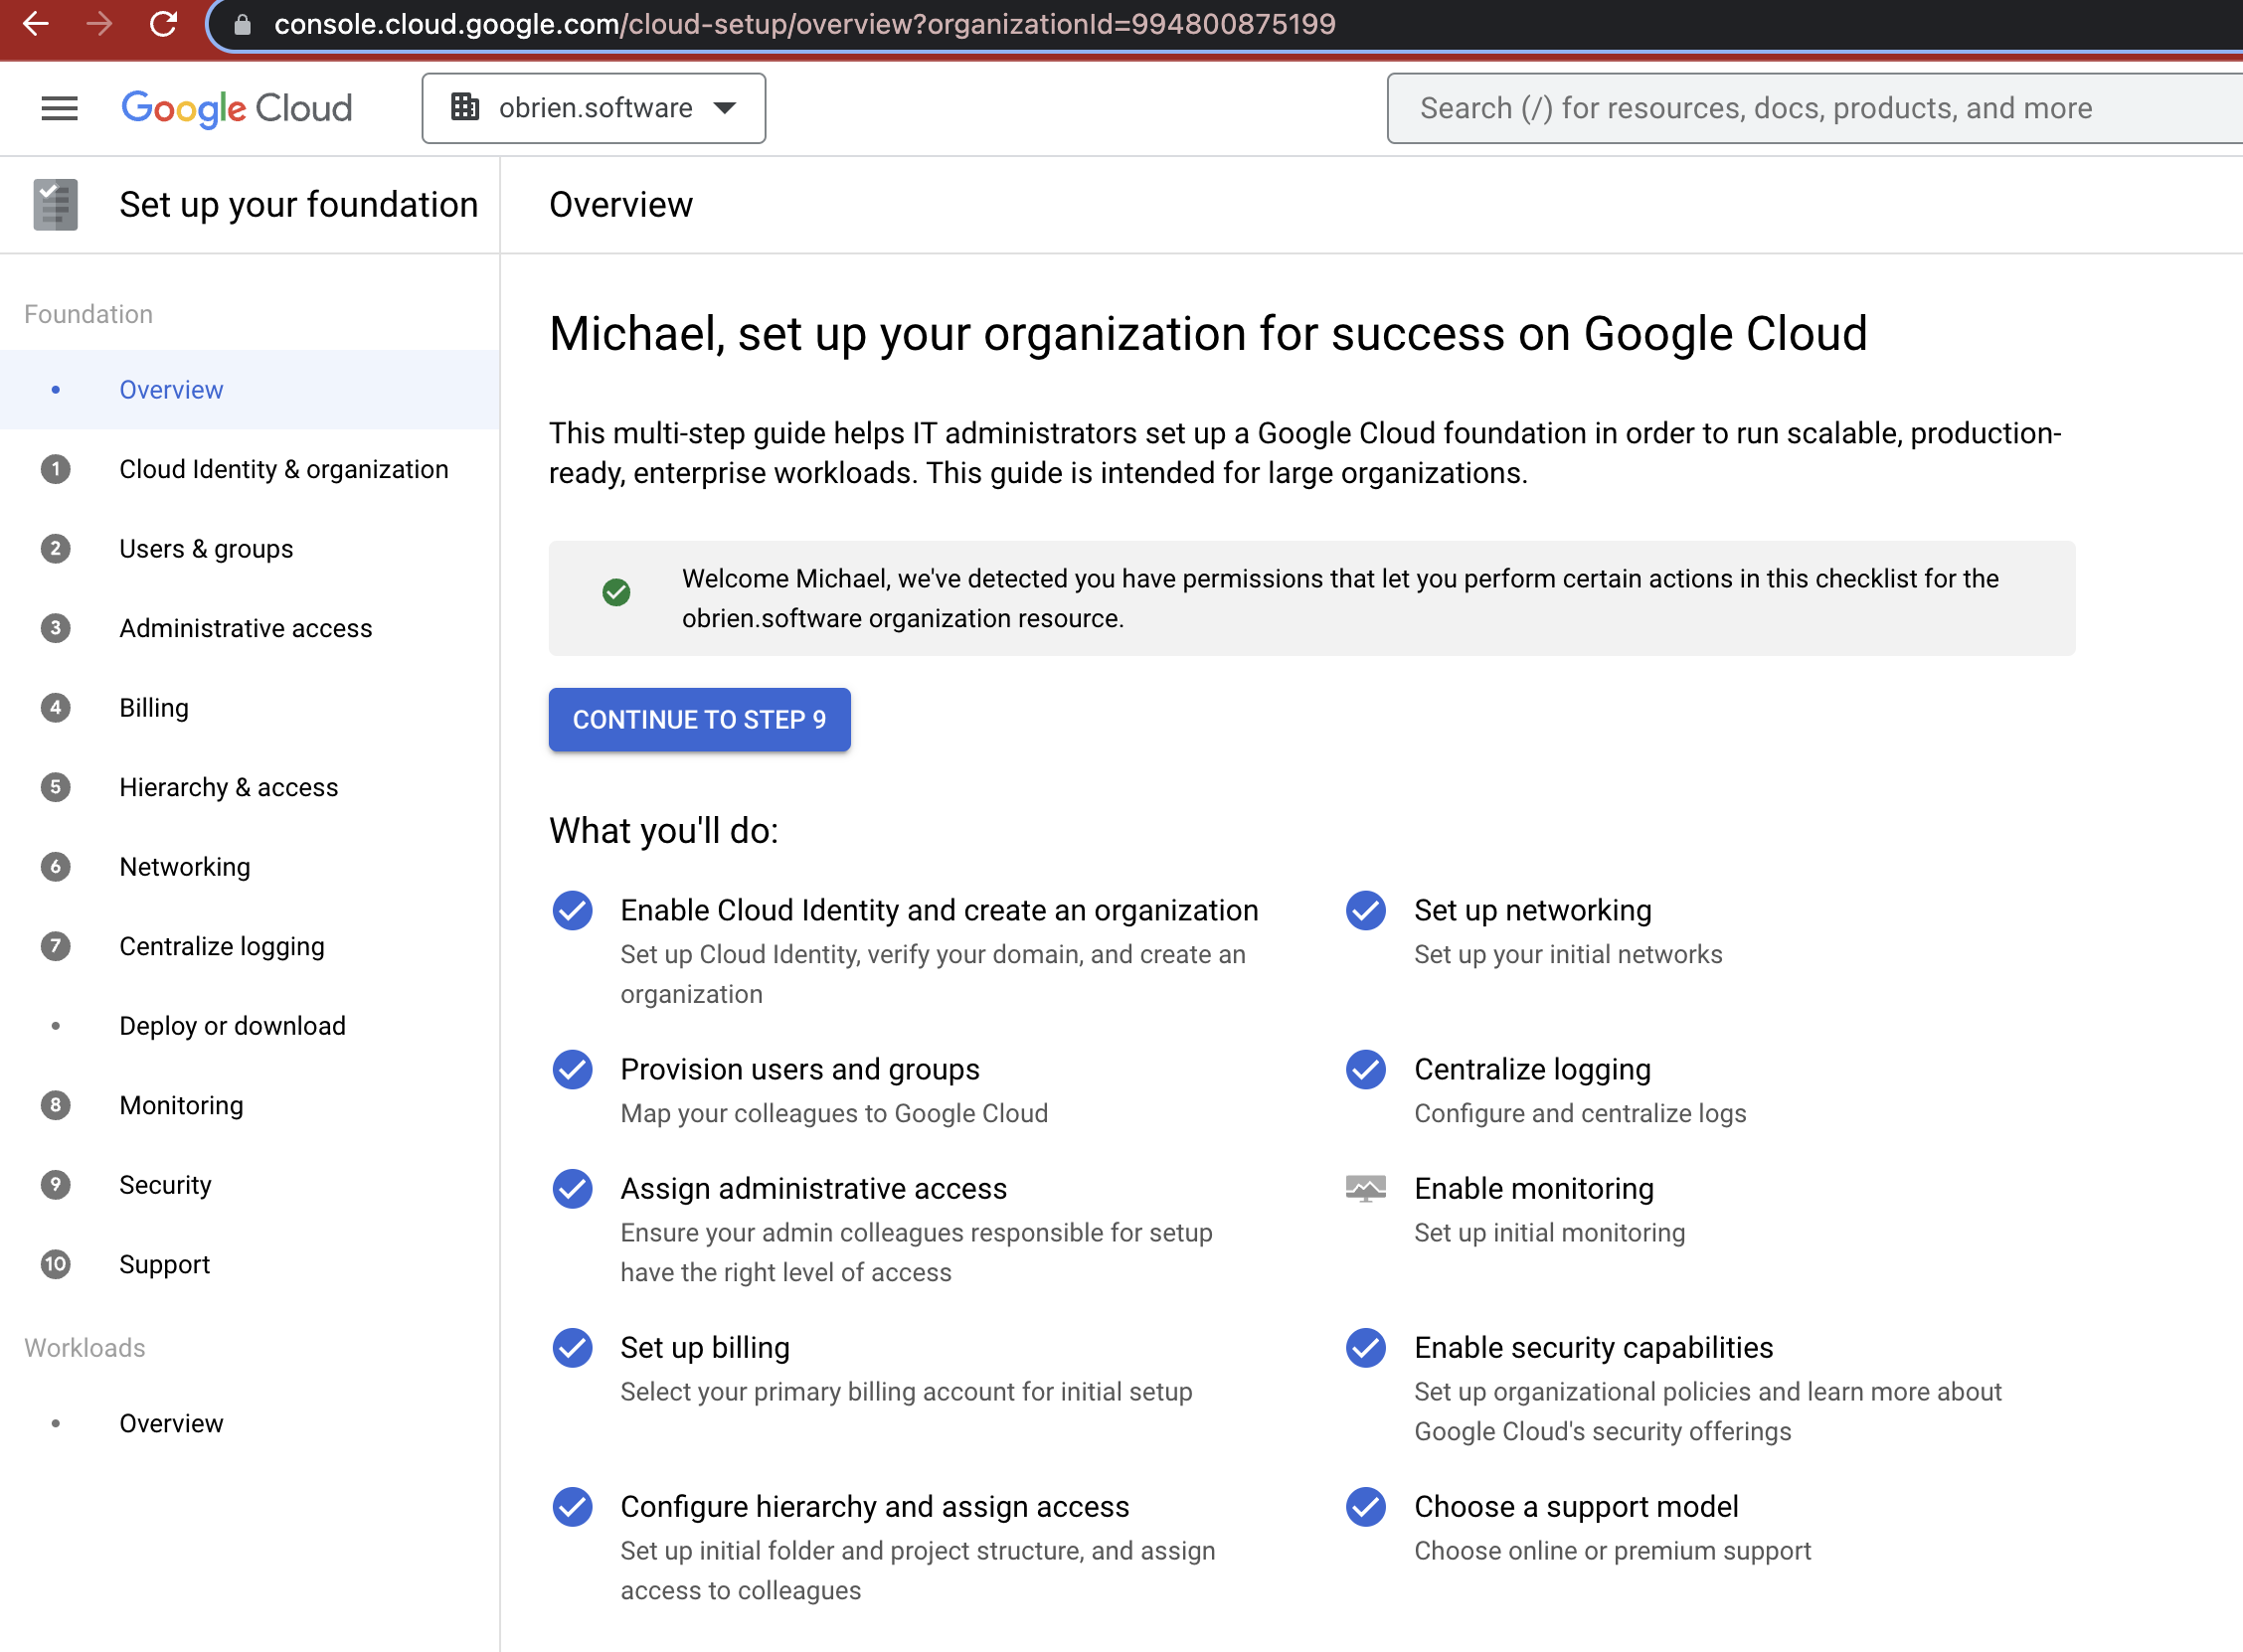Toggle the checkmark for Set up networking
The image size is (2243, 1652).
(x=1364, y=910)
